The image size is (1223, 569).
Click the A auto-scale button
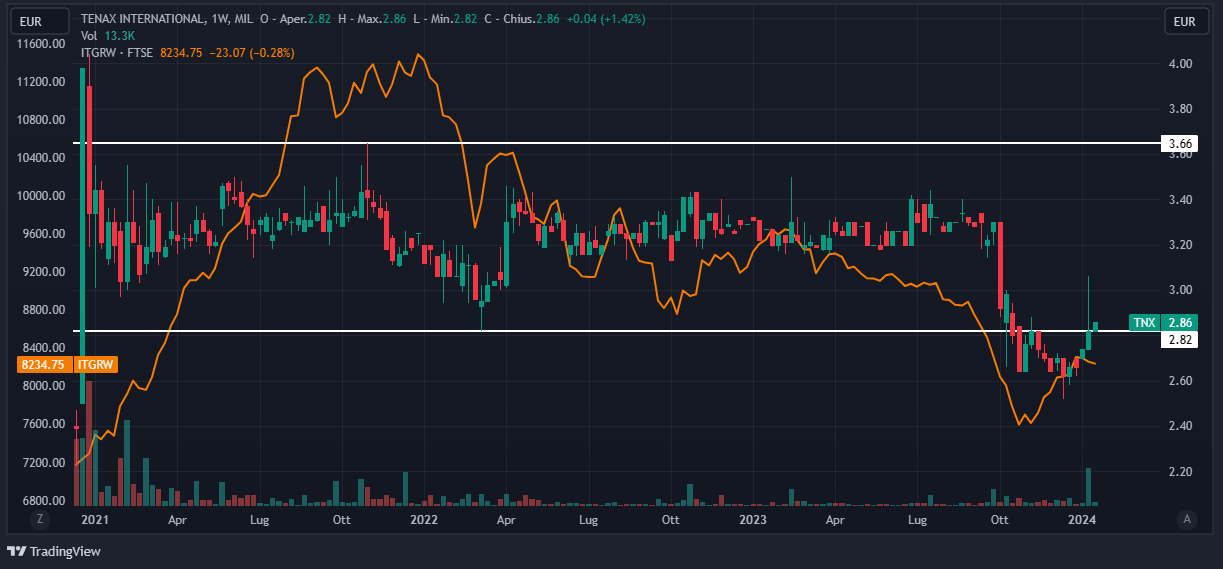pyautogui.click(x=1187, y=519)
